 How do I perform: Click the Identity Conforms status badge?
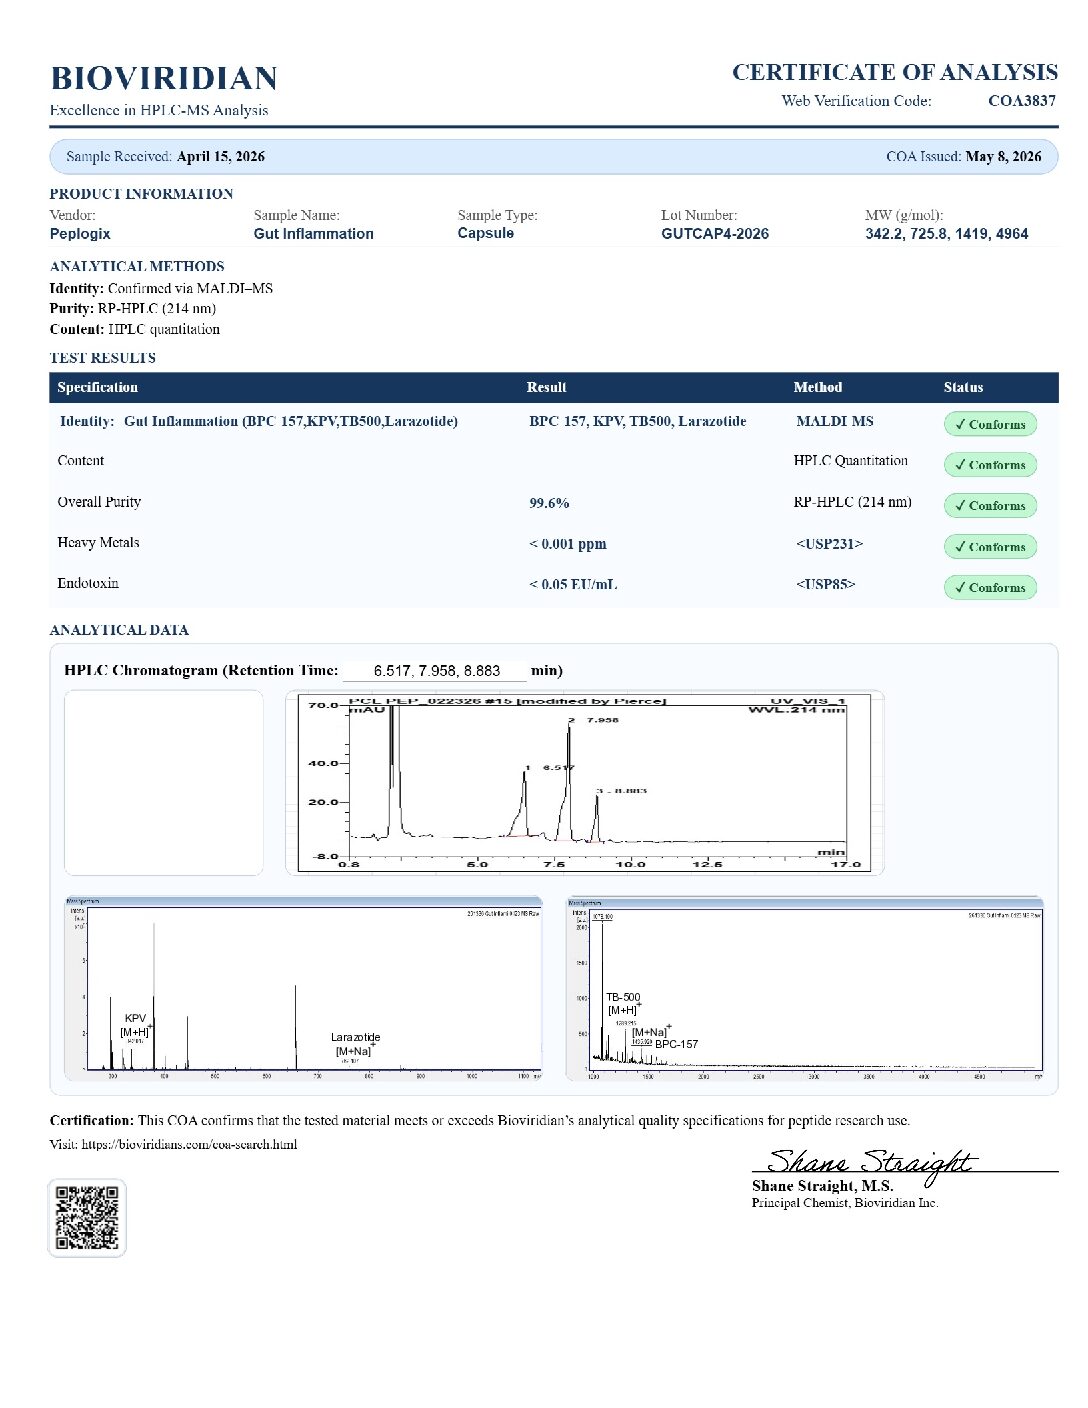click(x=990, y=424)
